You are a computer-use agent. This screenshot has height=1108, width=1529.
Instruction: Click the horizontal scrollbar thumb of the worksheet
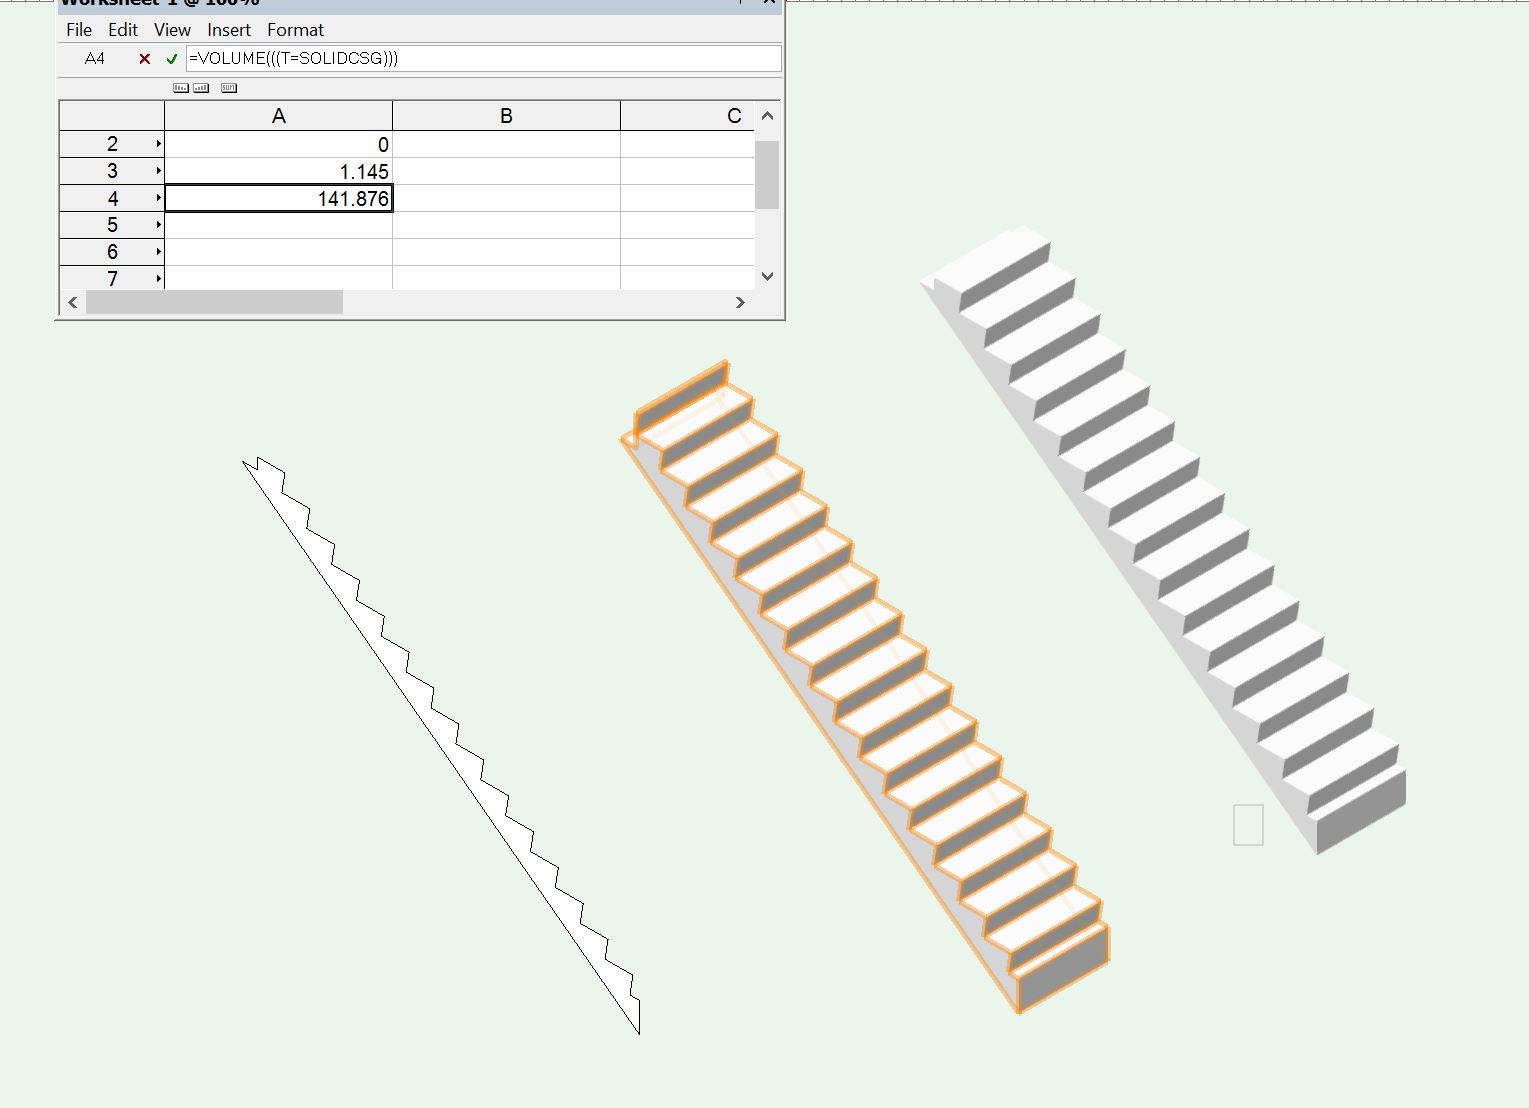point(215,302)
